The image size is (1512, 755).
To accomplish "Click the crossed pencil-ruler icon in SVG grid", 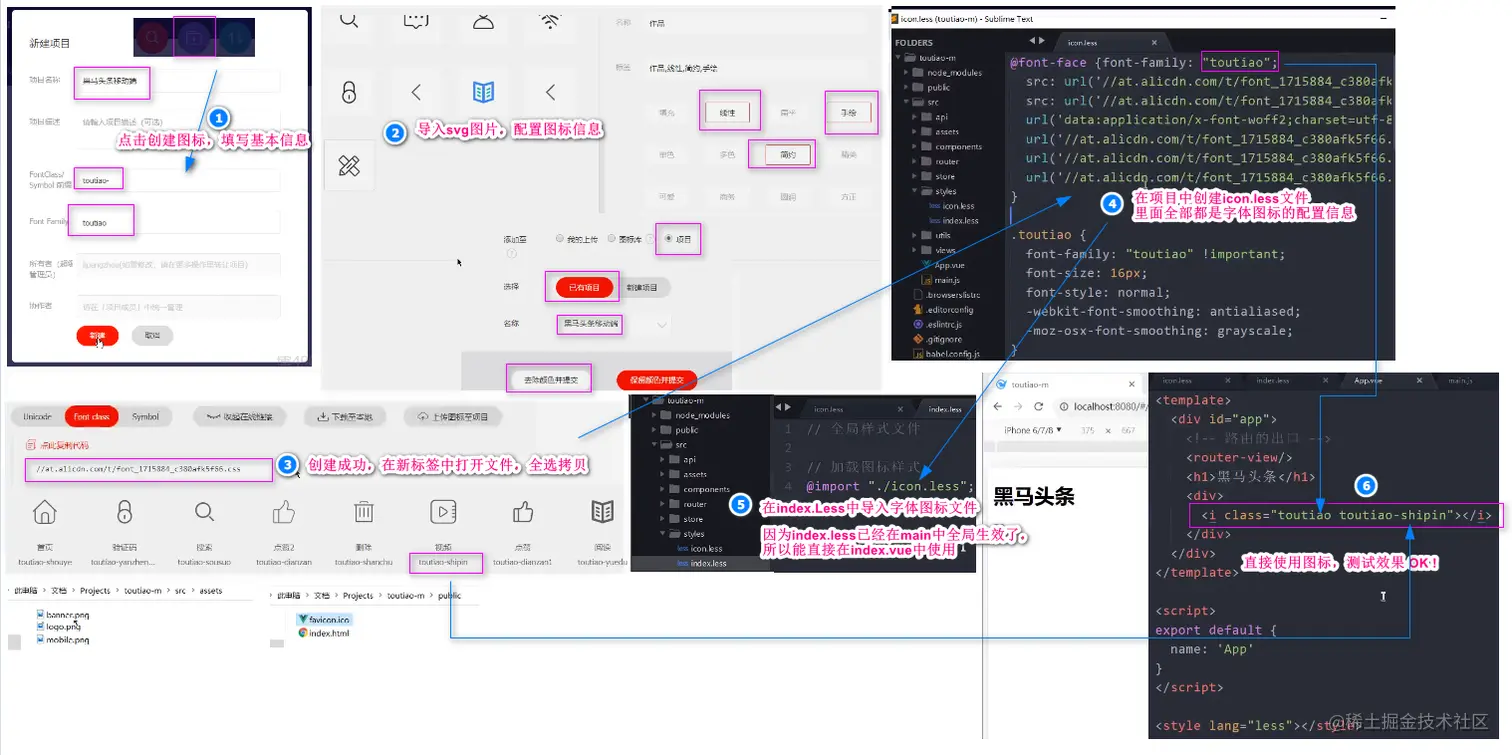I will tap(349, 166).
